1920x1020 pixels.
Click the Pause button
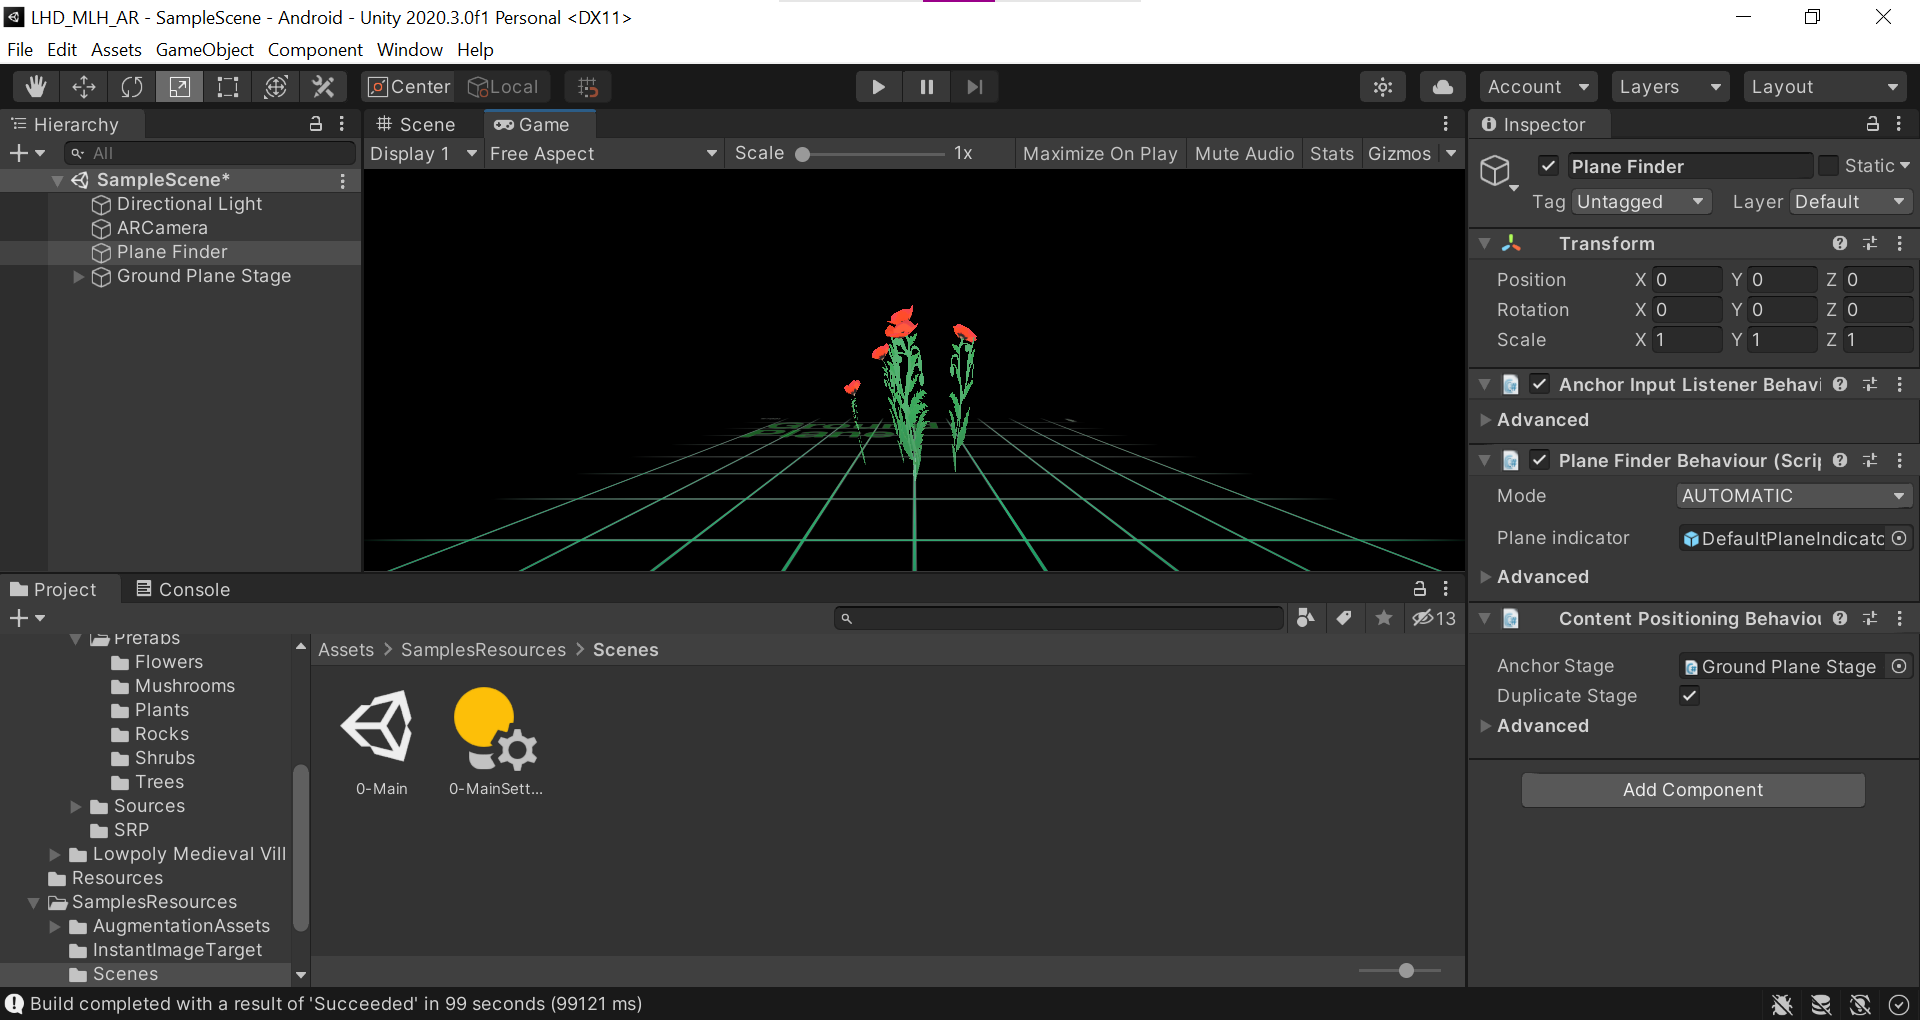(926, 87)
